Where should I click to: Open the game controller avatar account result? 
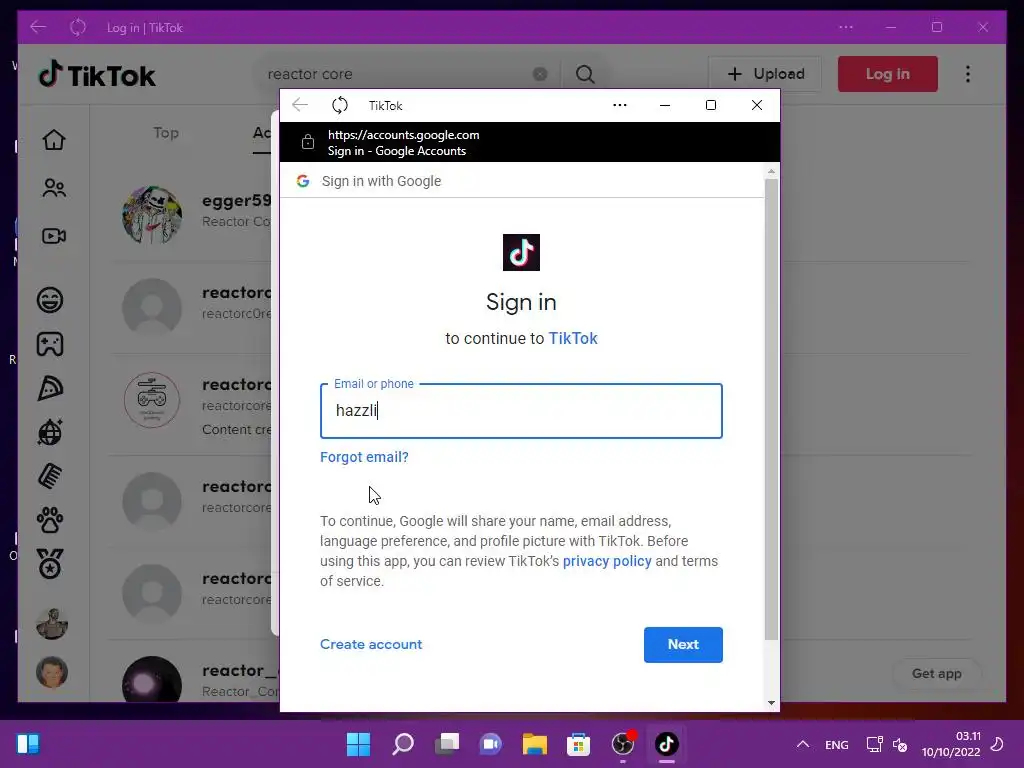point(152,400)
